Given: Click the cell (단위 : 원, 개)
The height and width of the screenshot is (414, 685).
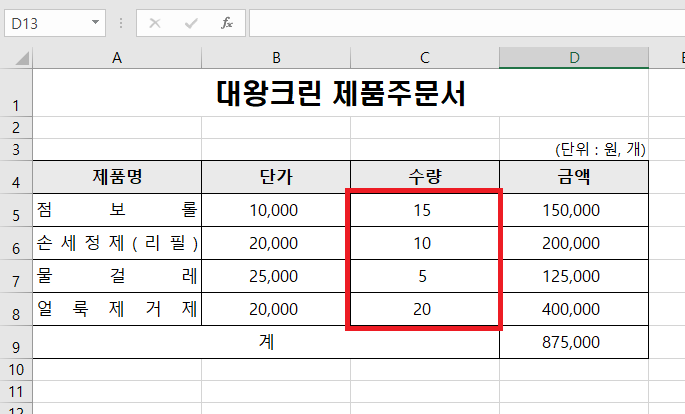Looking at the screenshot, I should 574,150.
